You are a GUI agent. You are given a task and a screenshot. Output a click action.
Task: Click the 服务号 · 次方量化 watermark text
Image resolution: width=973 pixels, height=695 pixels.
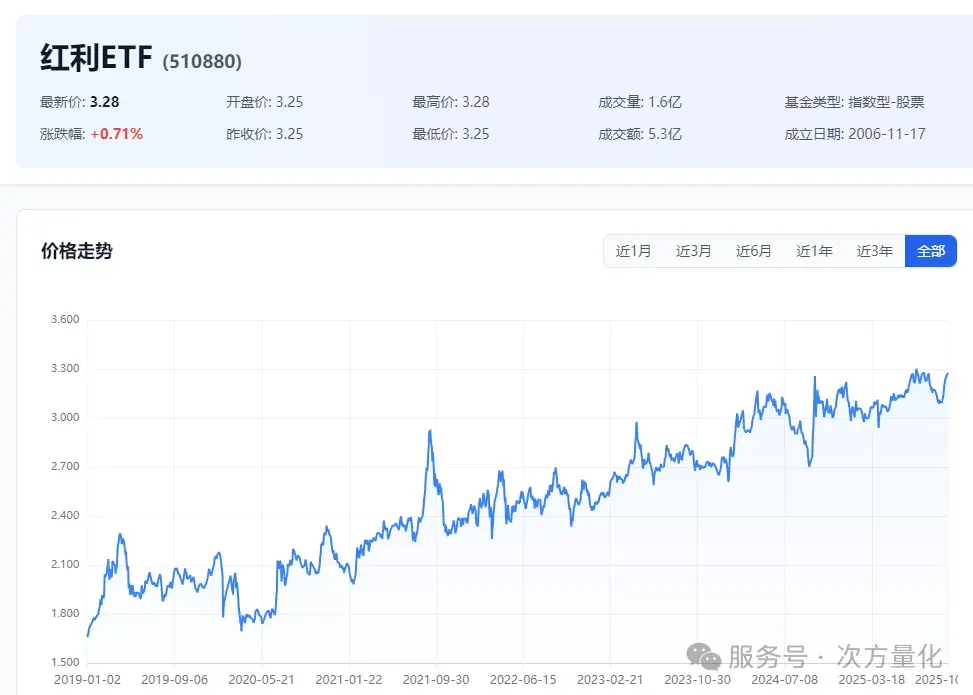point(835,657)
